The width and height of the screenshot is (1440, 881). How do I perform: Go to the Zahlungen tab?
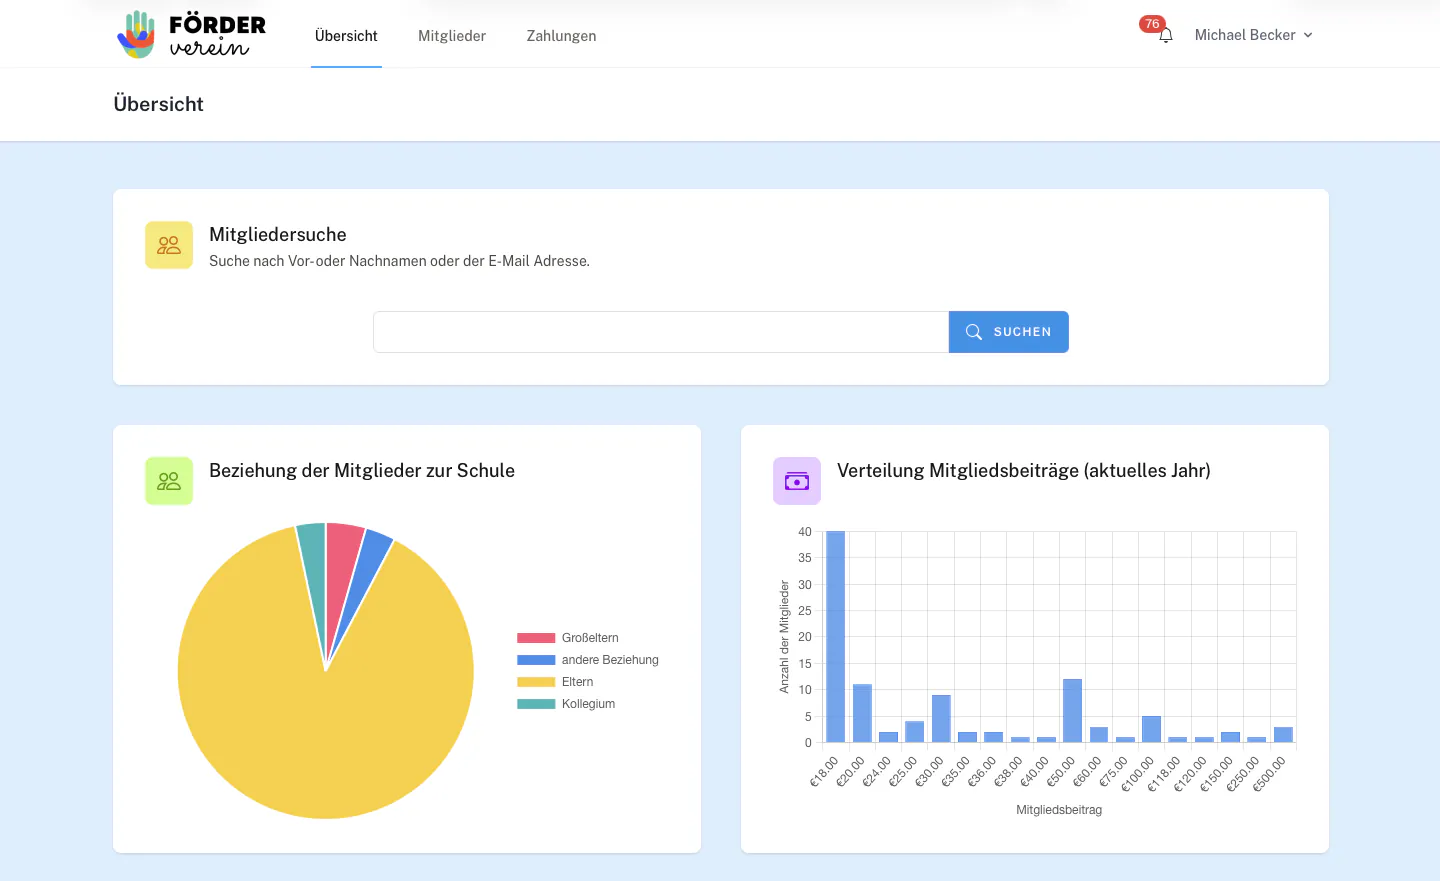click(561, 36)
